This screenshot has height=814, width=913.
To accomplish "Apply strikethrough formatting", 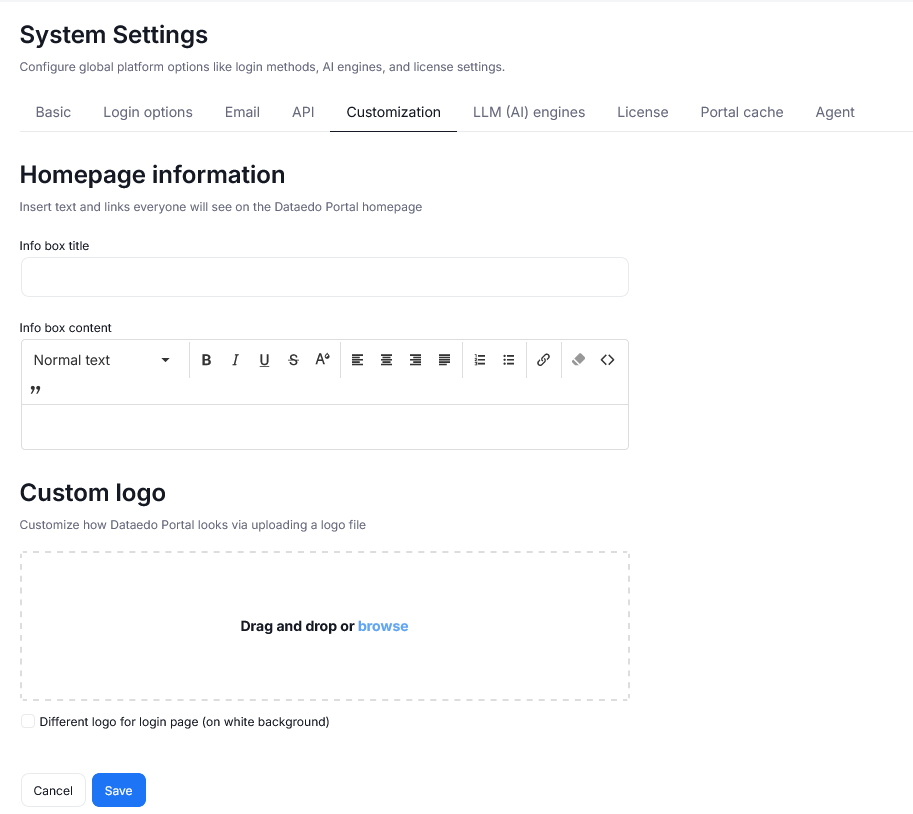I will pyautogui.click(x=293, y=359).
